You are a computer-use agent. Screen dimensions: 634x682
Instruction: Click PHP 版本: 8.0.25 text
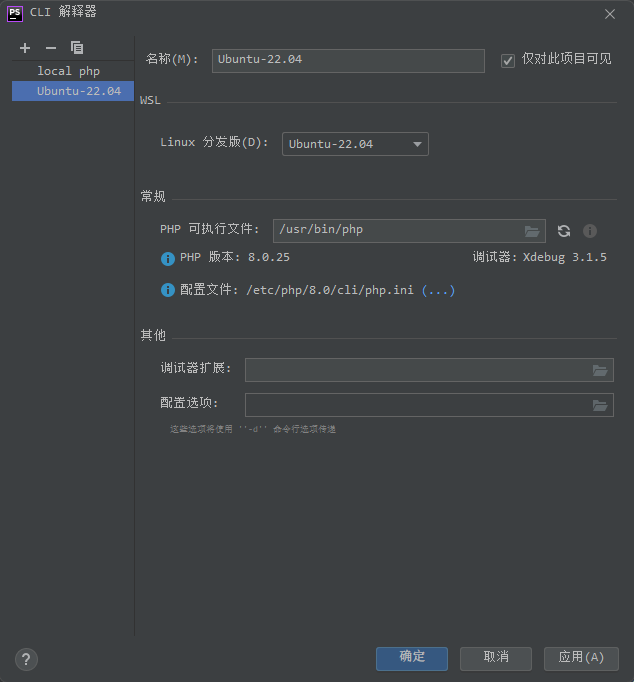pyautogui.click(x=235, y=257)
